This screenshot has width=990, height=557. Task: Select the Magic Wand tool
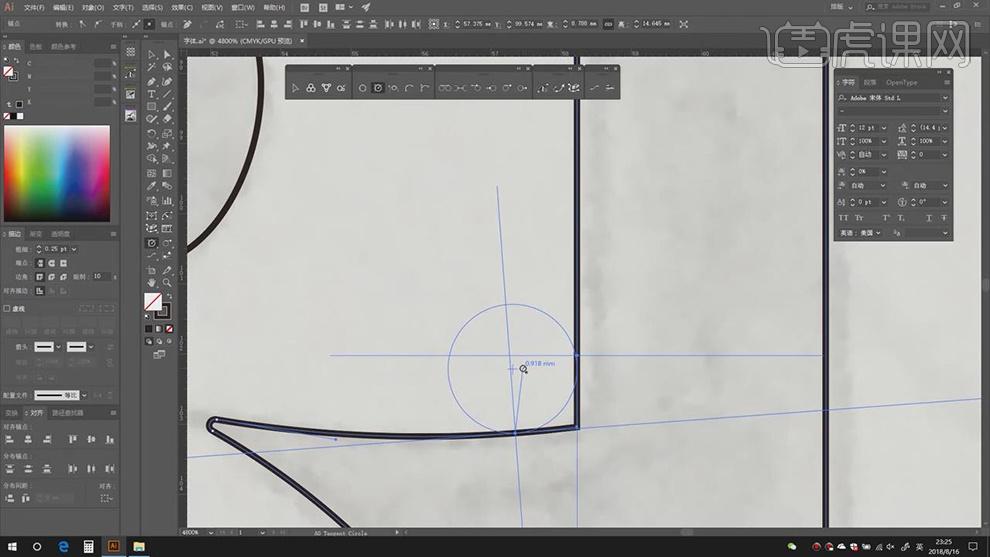[x=152, y=68]
